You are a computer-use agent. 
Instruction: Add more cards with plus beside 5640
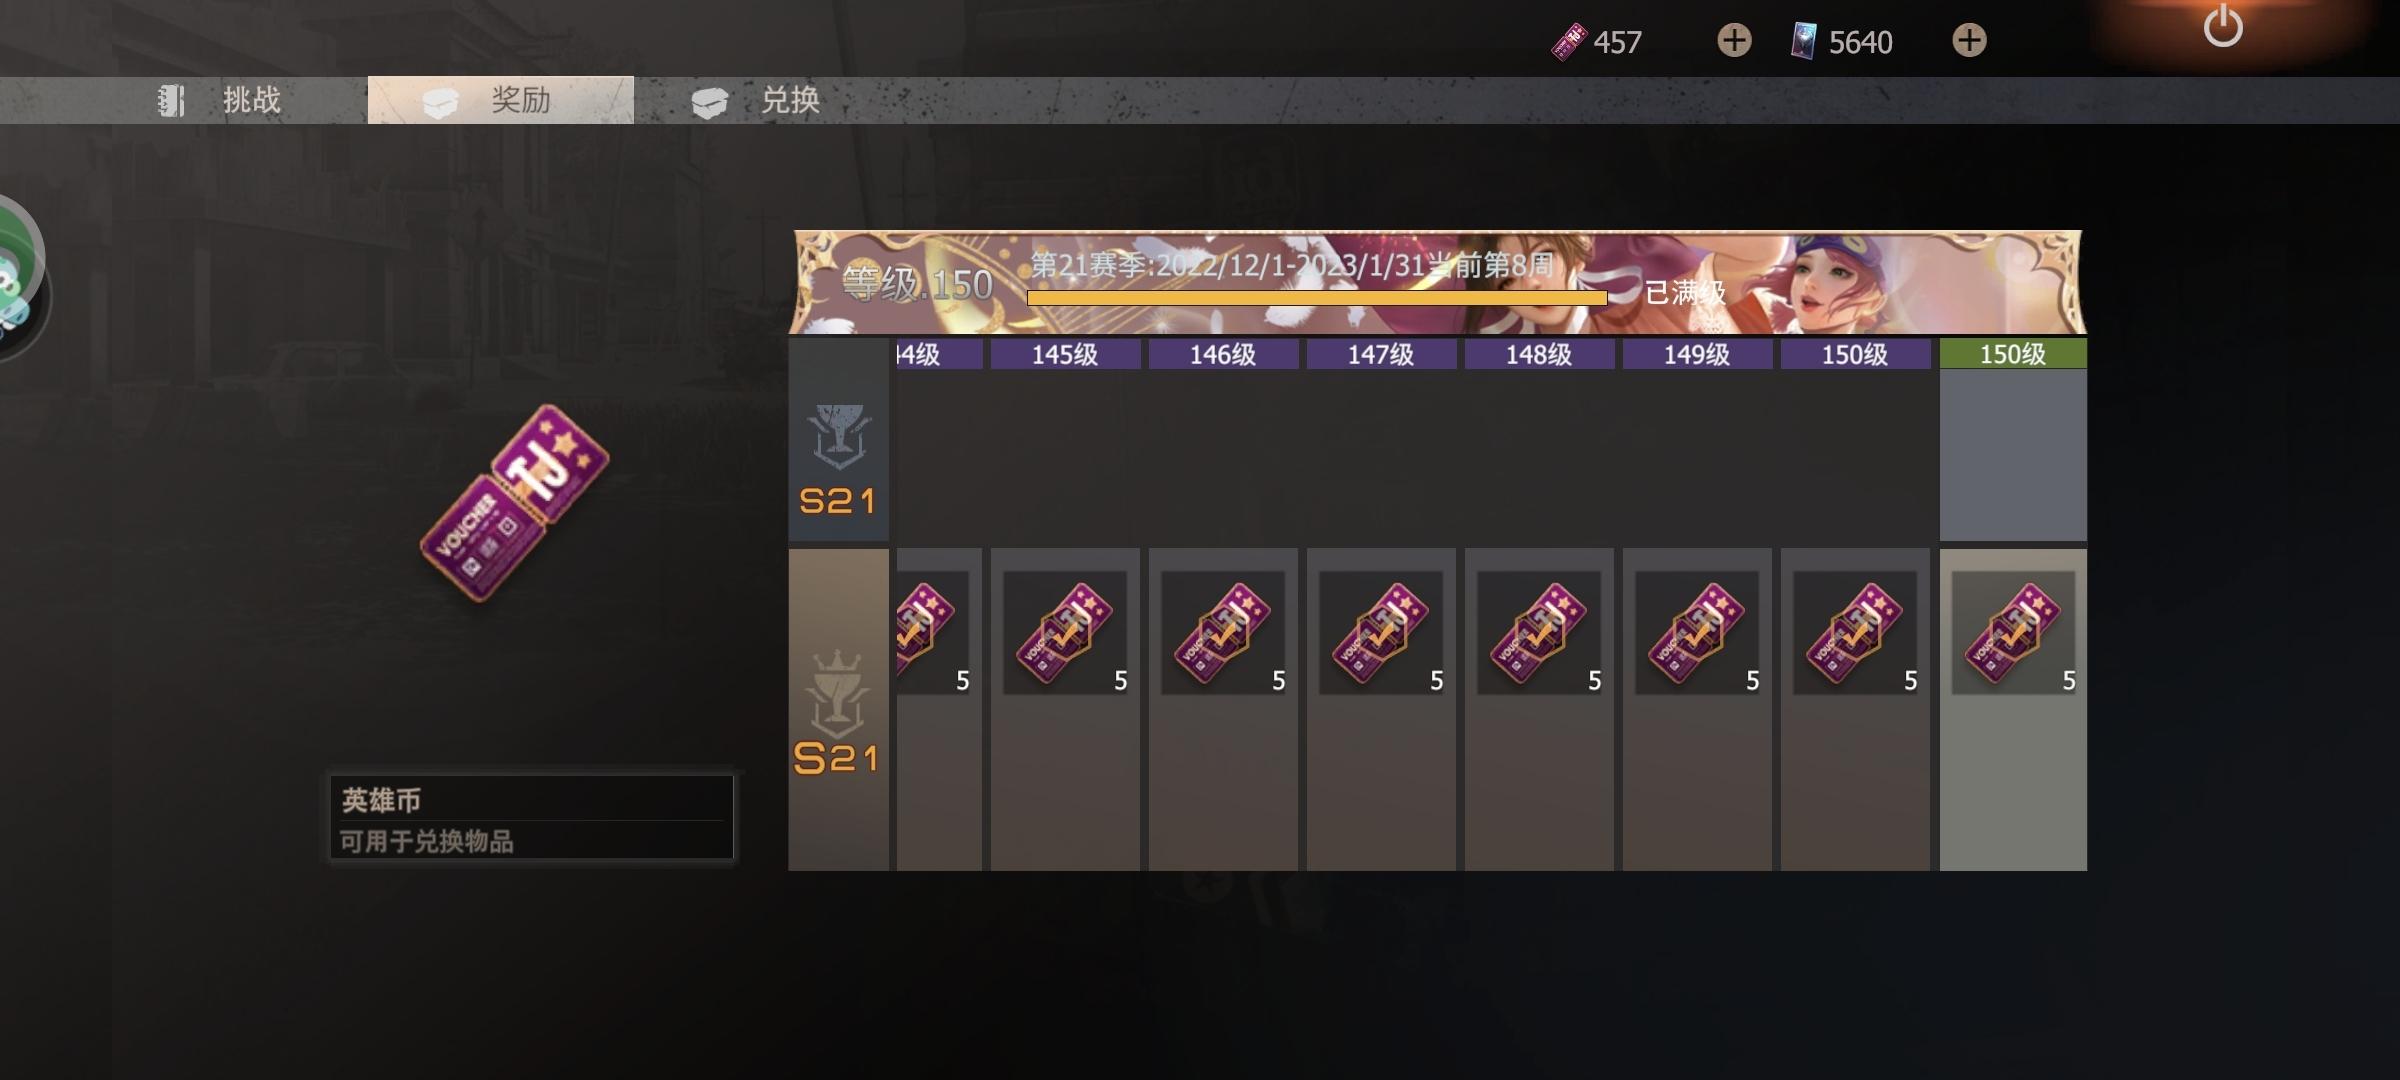pos(1969,41)
